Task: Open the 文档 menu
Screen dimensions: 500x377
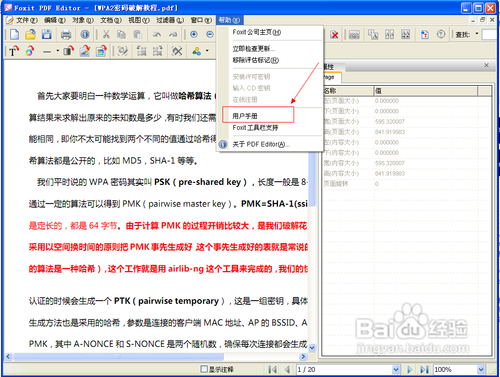Action: pos(111,20)
